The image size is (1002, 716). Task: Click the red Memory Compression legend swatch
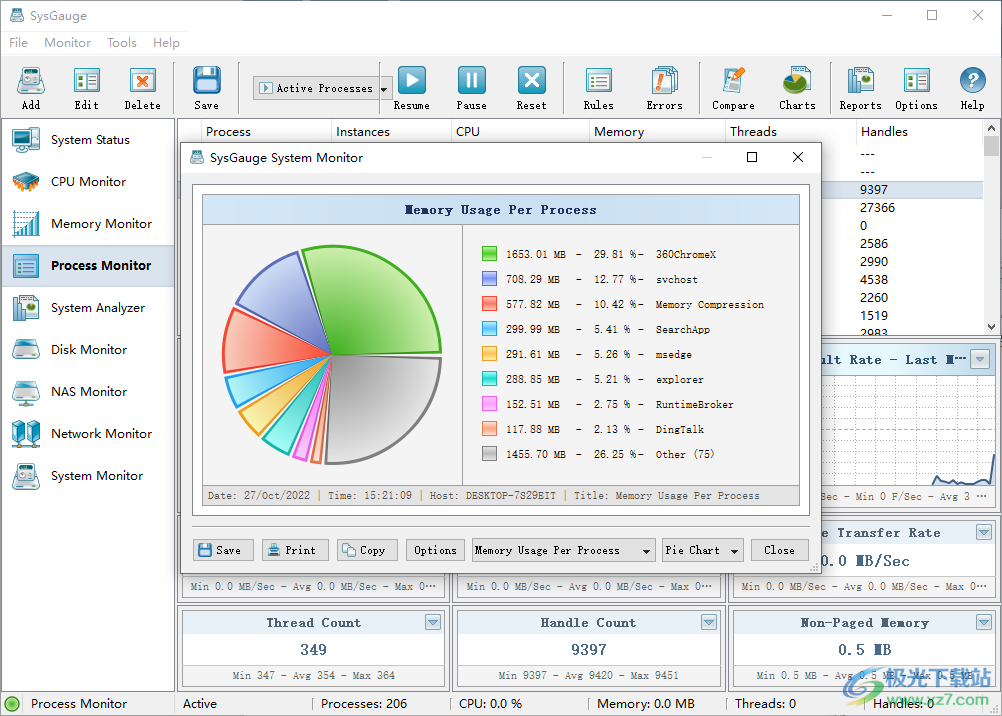489,304
